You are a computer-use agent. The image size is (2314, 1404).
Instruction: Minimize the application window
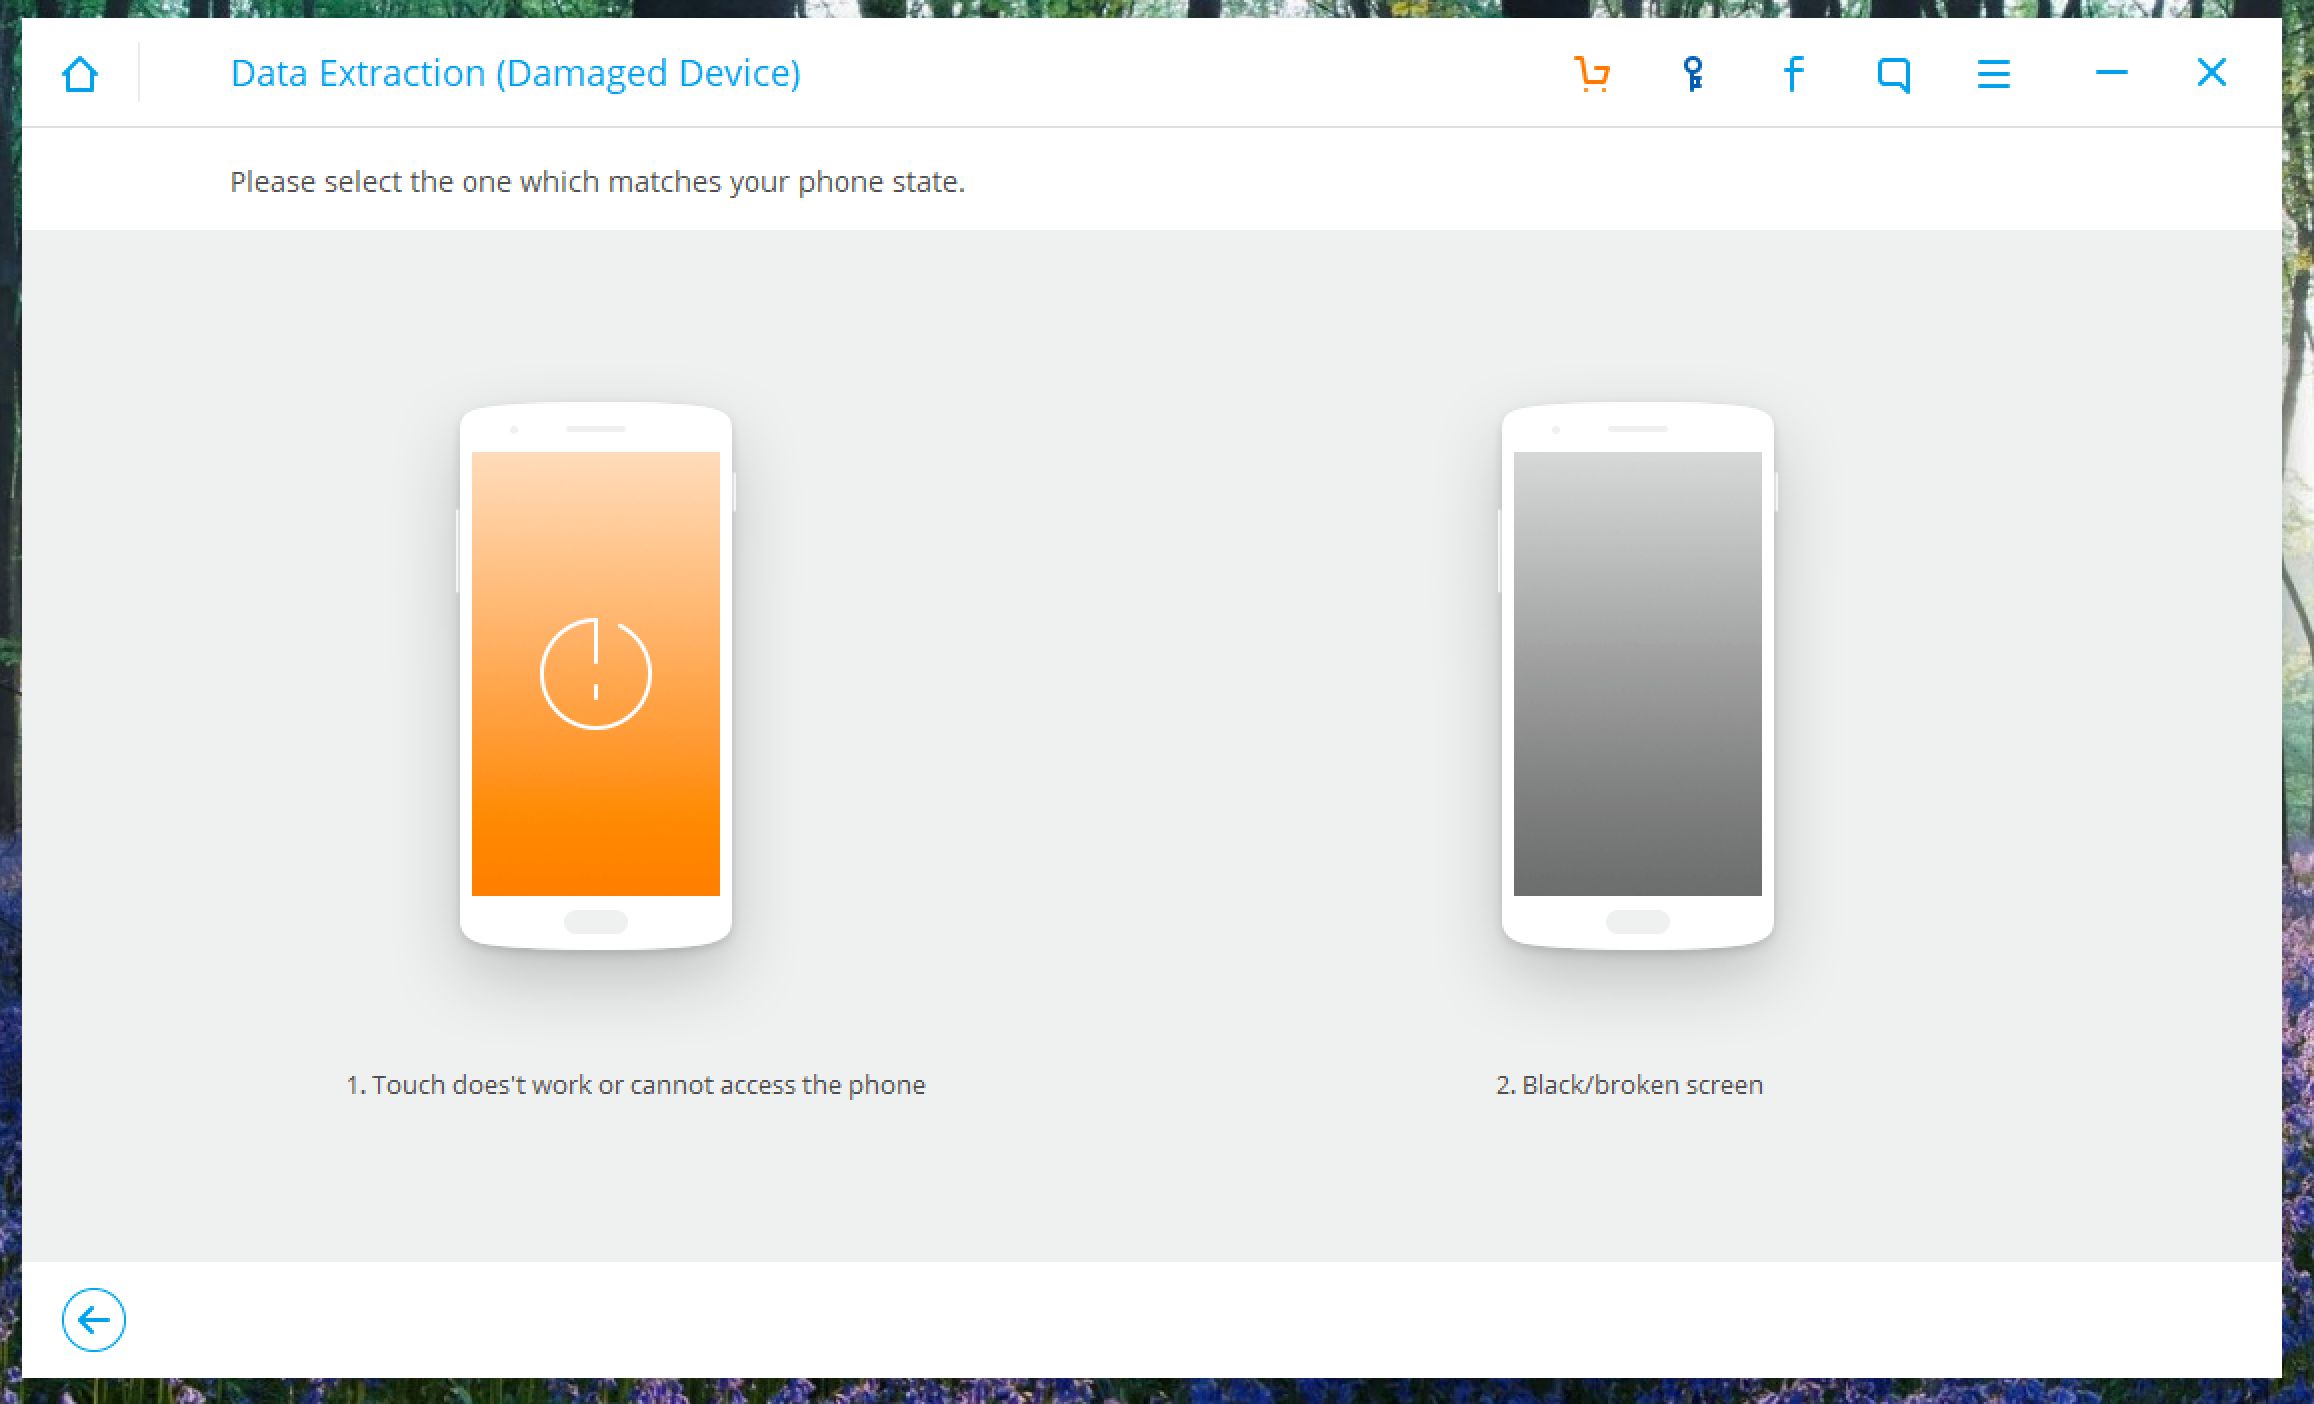pyautogui.click(x=2111, y=72)
